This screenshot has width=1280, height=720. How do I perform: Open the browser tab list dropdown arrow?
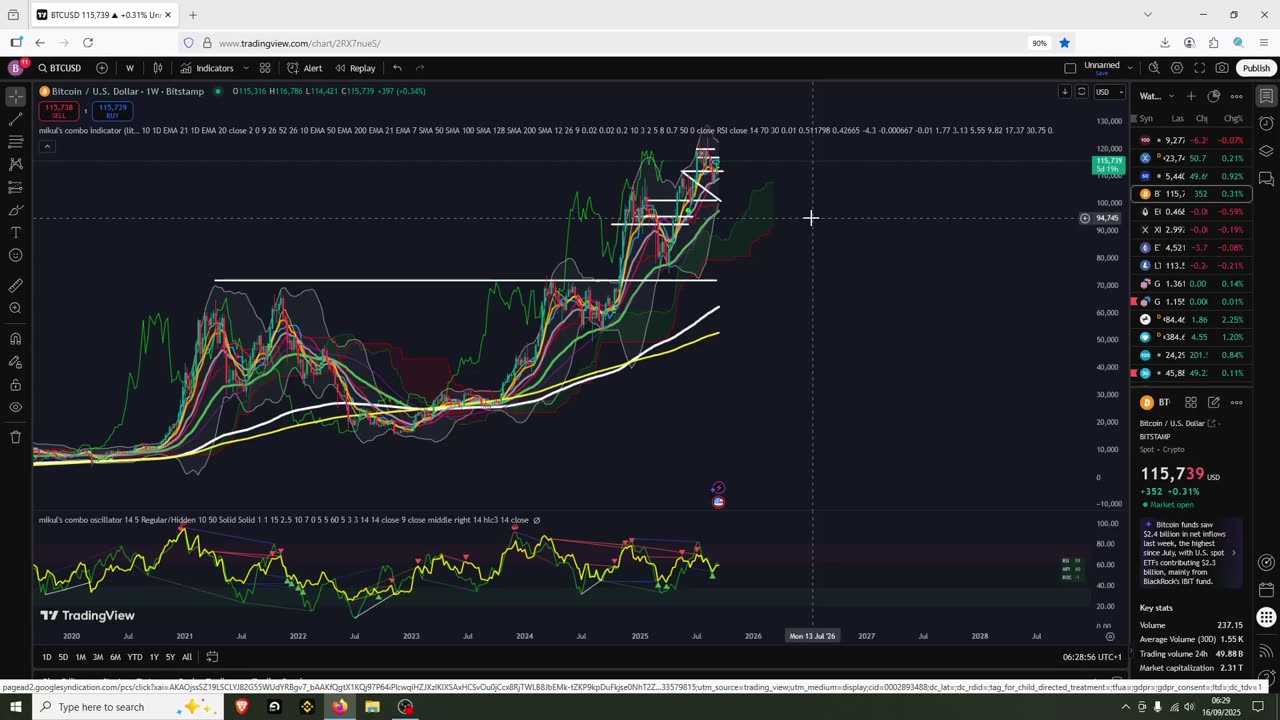(1147, 14)
